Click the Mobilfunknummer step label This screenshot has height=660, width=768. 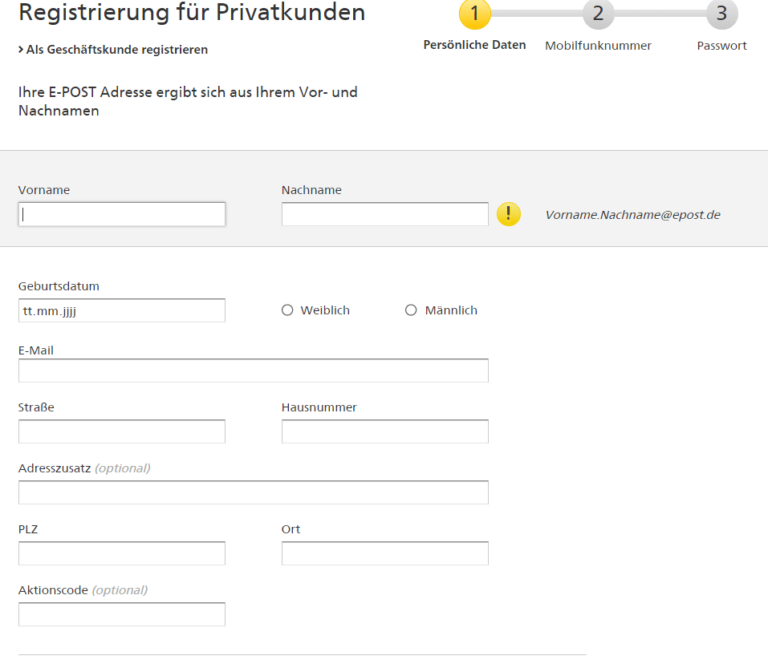click(x=598, y=46)
